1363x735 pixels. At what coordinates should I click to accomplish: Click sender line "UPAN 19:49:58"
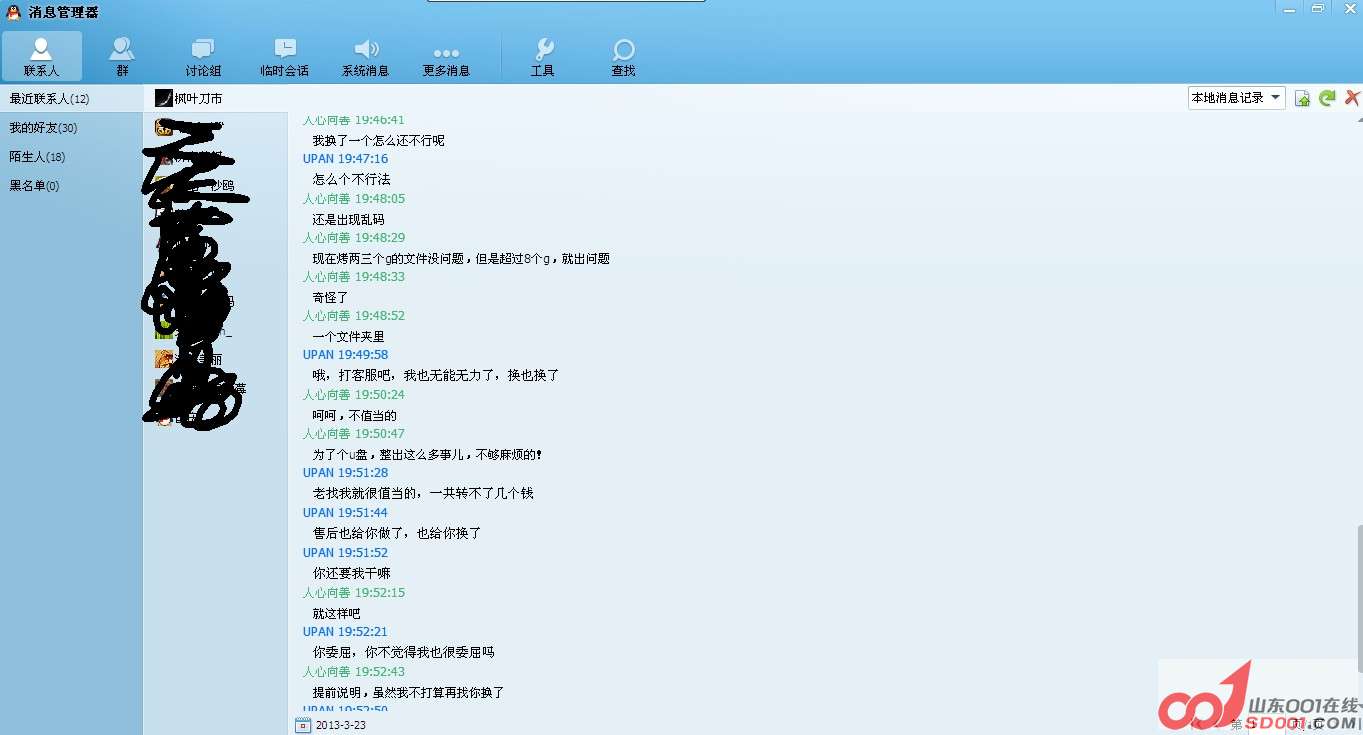pyautogui.click(x=345, y=355)
